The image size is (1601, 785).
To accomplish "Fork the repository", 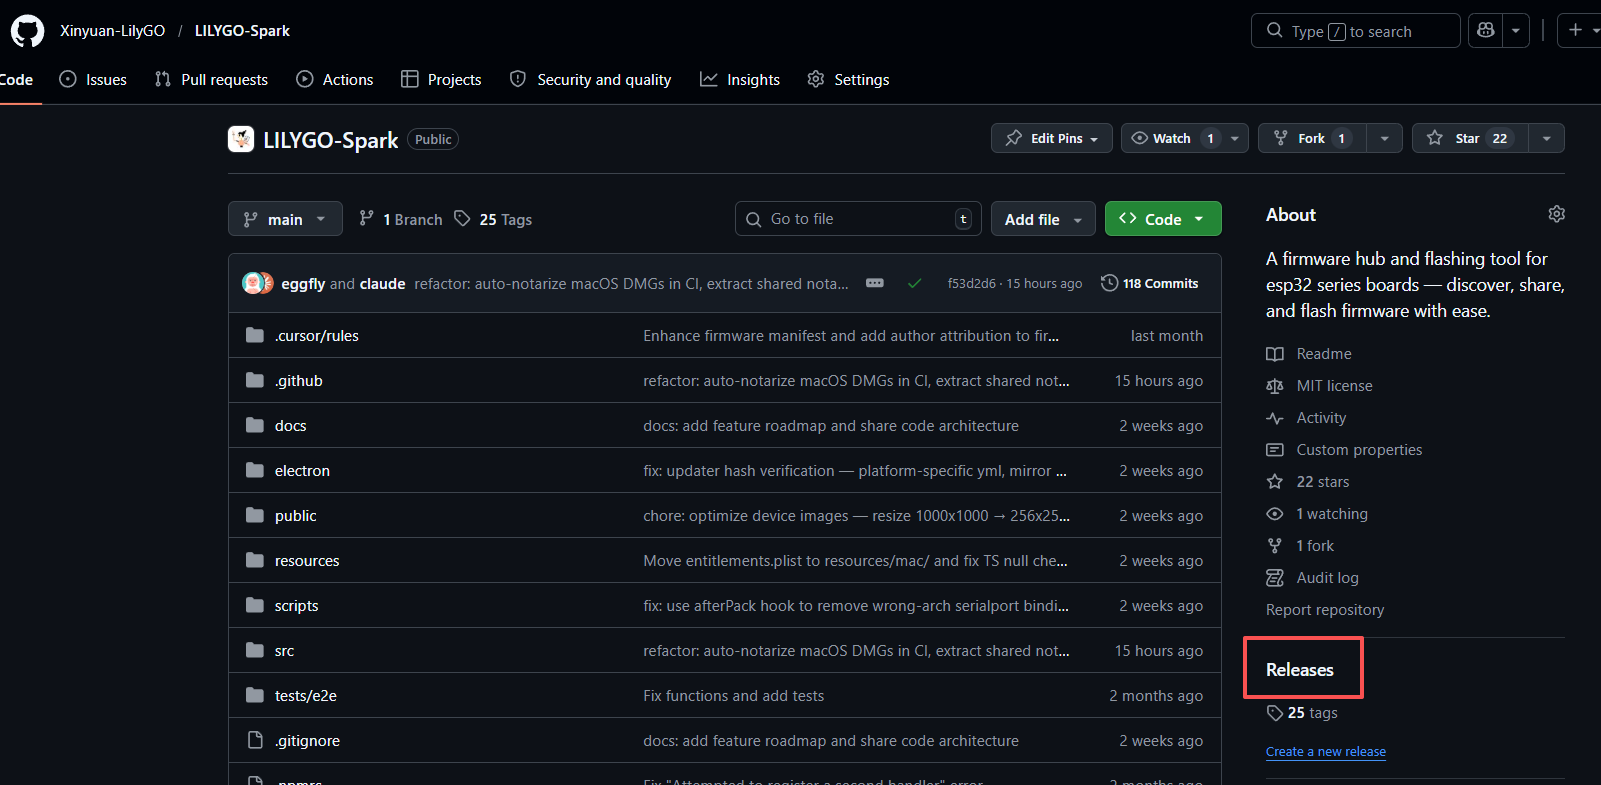I will (1312, 138).
